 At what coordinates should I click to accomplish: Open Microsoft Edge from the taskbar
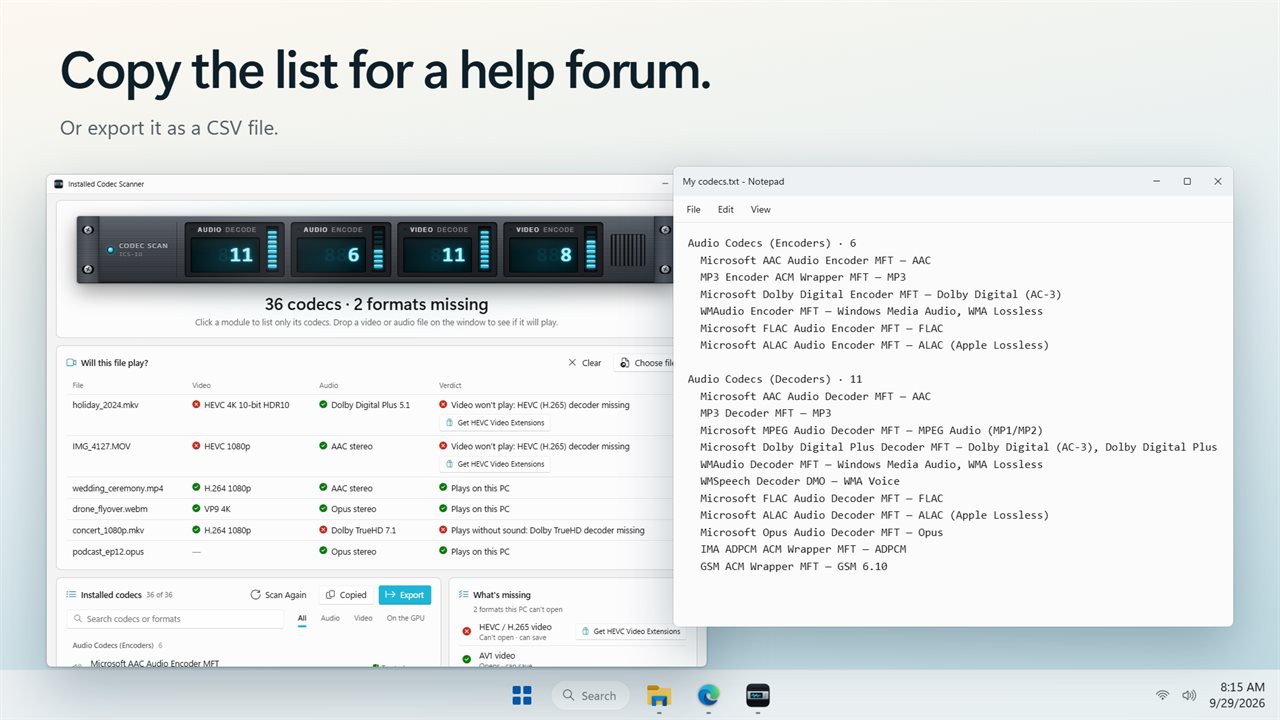point(709,695)
